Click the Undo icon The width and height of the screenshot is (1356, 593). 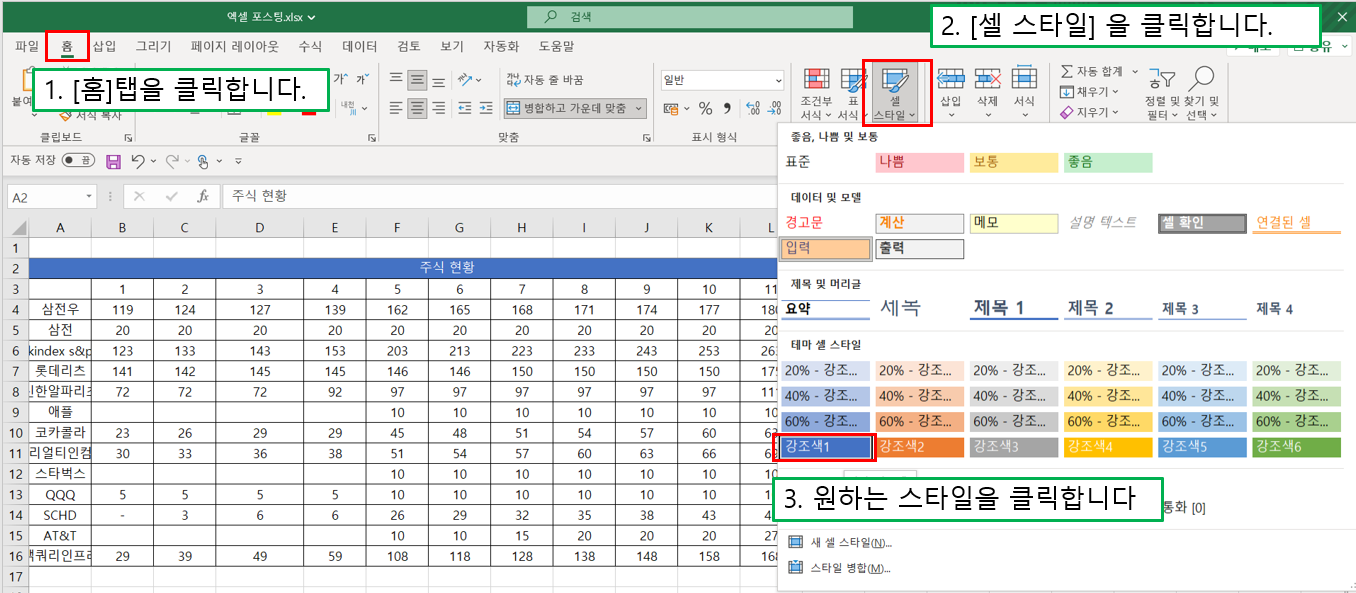138,161
